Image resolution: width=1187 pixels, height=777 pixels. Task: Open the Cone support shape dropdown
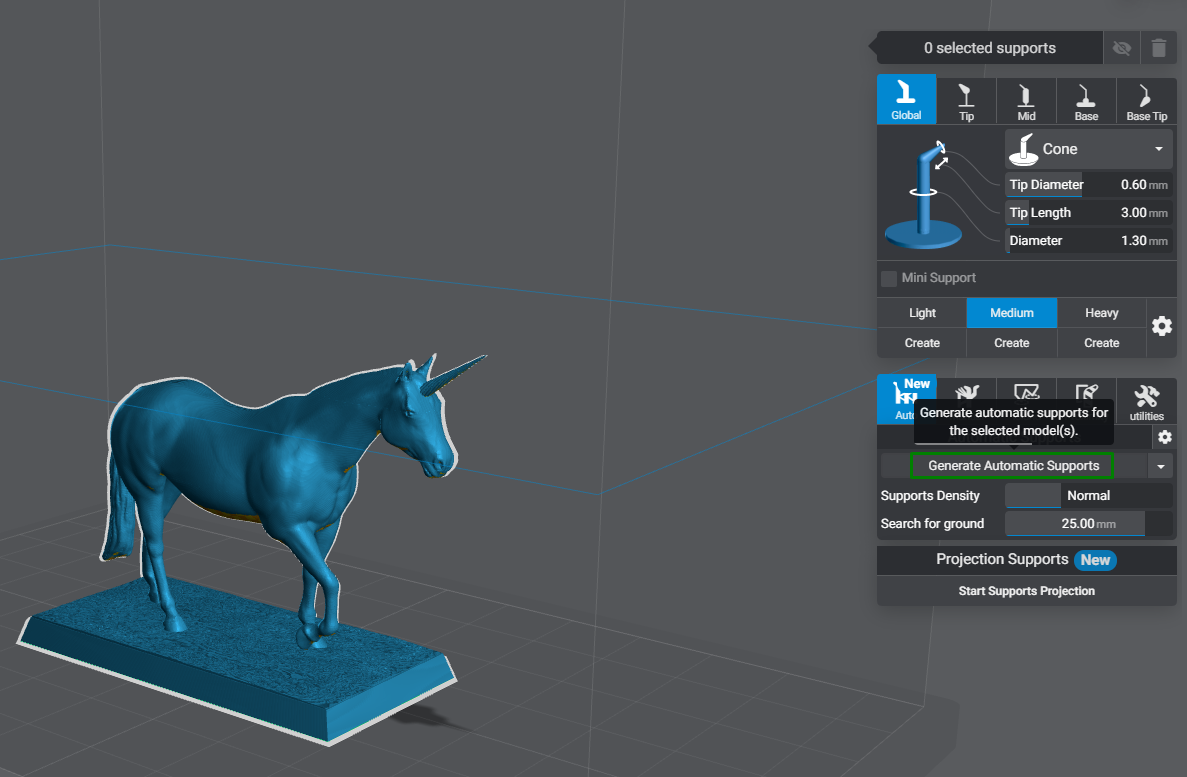(x=1088, y=148)
